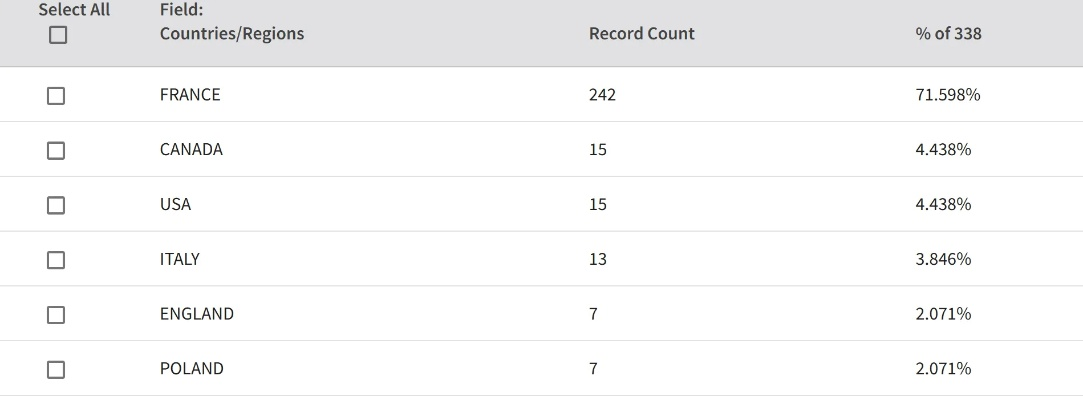1083x400 pixels.
Task: Click the 71.598% value for France
Action: point(947,95)
